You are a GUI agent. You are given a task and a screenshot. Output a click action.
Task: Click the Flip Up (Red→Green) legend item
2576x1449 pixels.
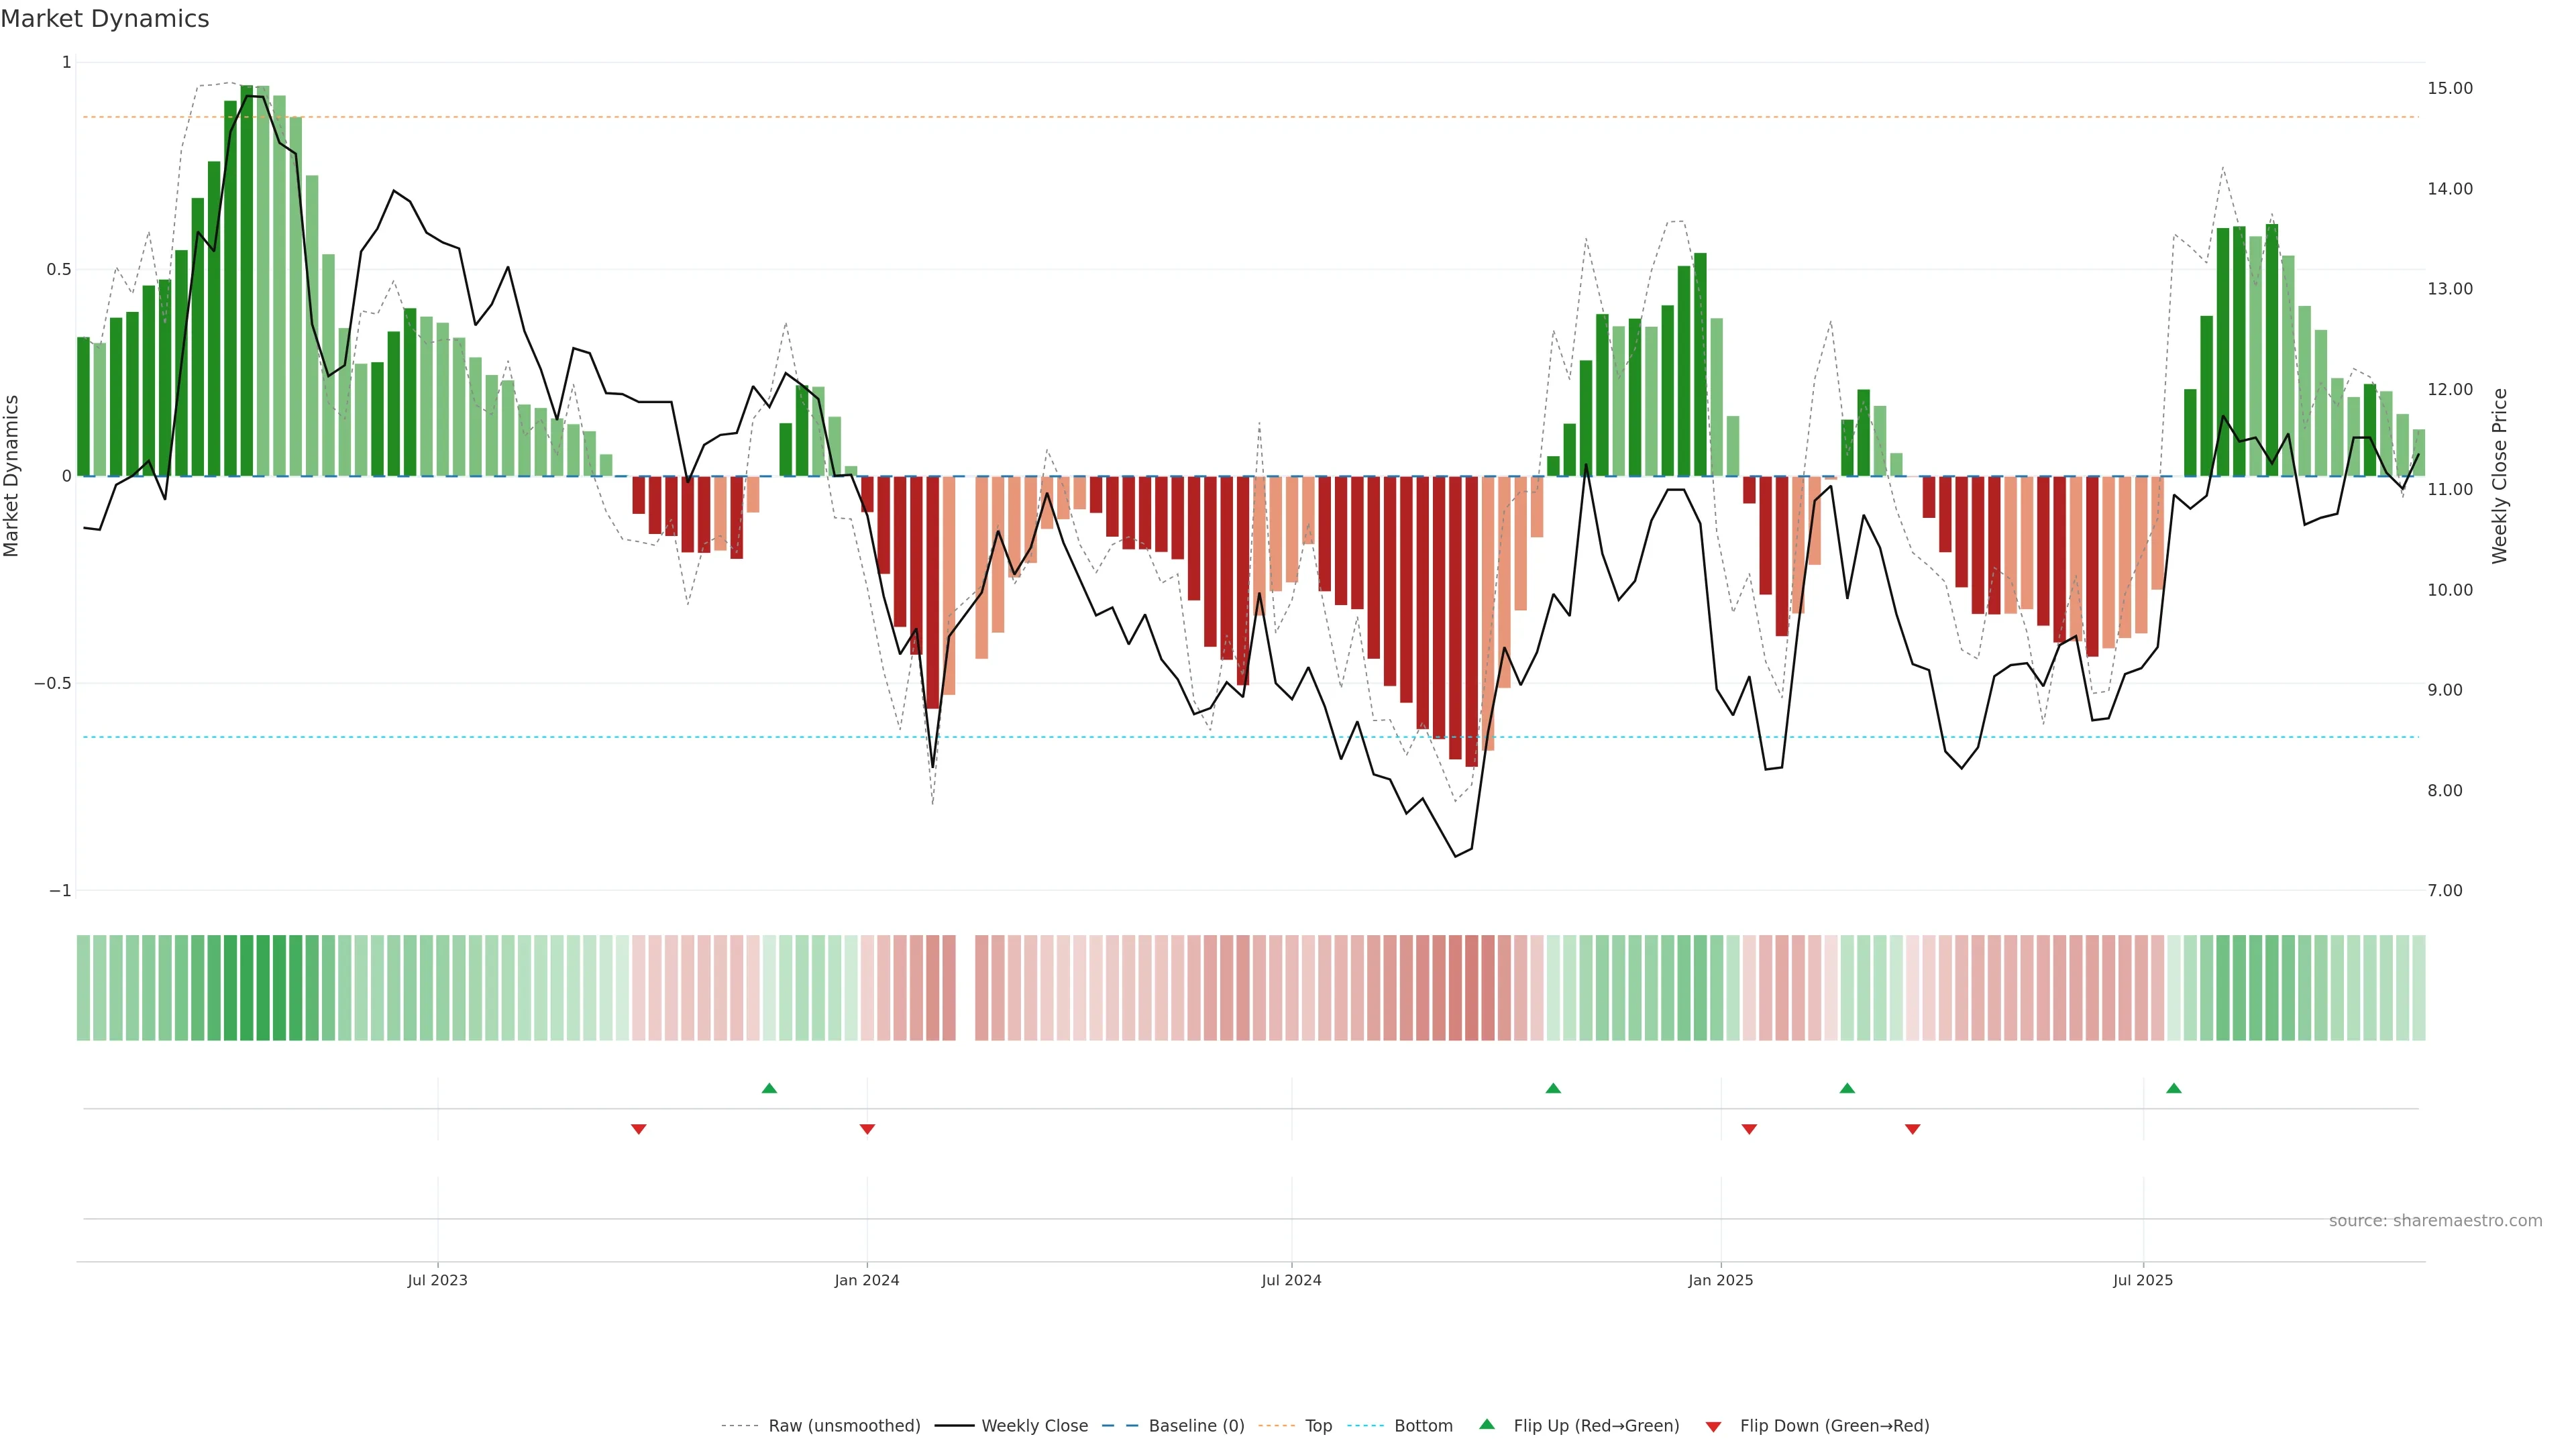1596,1426
